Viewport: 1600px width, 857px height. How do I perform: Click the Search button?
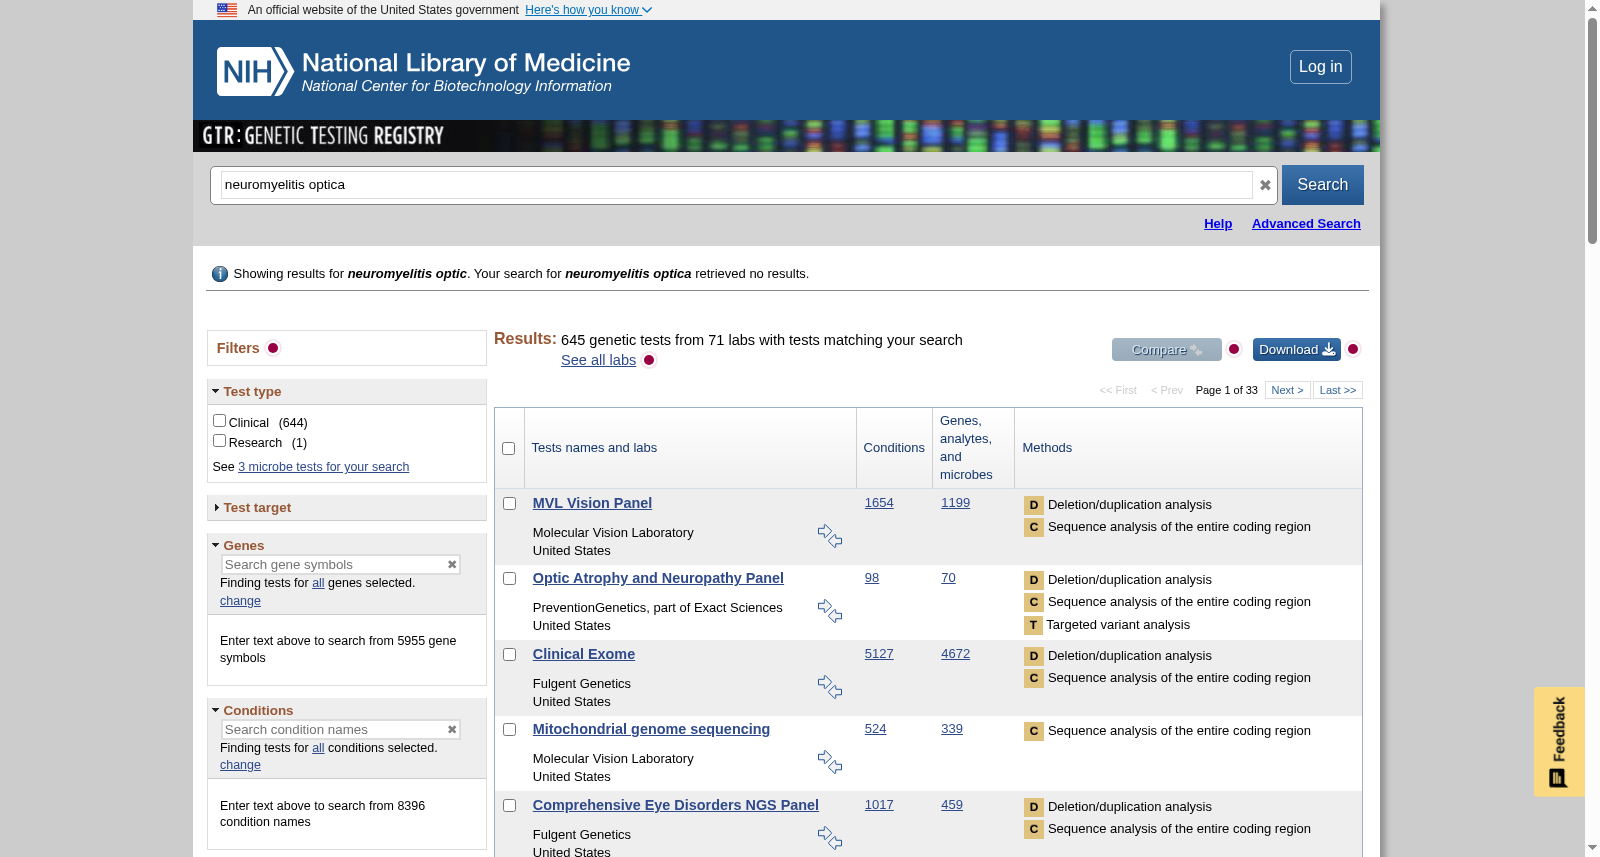[1322, 185]
